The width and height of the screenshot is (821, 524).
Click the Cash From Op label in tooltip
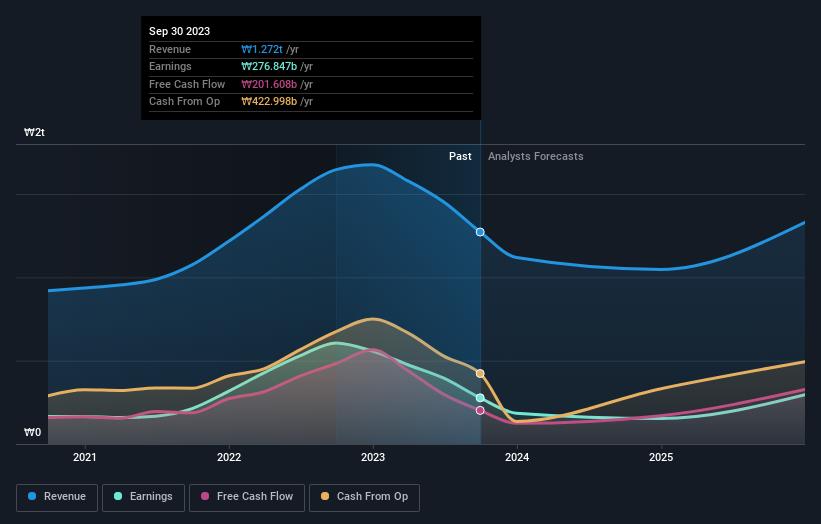click(184, 102)
